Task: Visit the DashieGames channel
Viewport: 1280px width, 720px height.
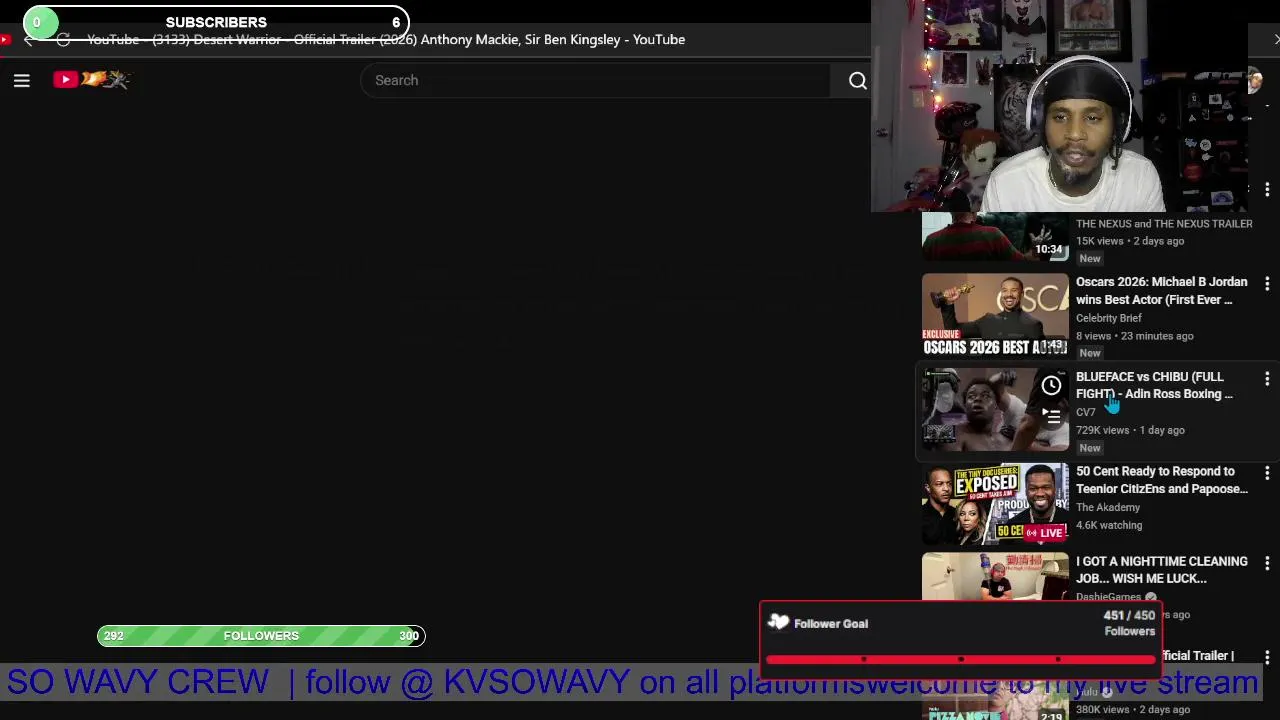Action: pos(1108,597)
